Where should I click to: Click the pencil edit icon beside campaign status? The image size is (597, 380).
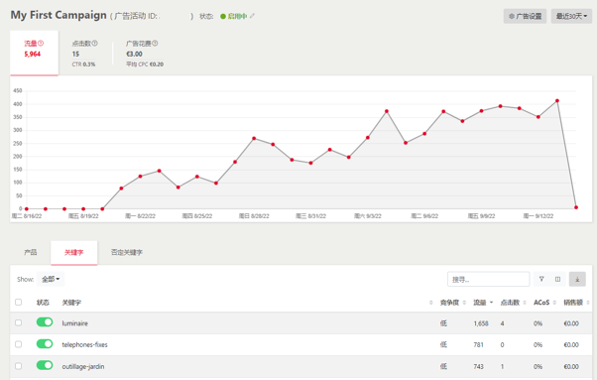point(252,16)
